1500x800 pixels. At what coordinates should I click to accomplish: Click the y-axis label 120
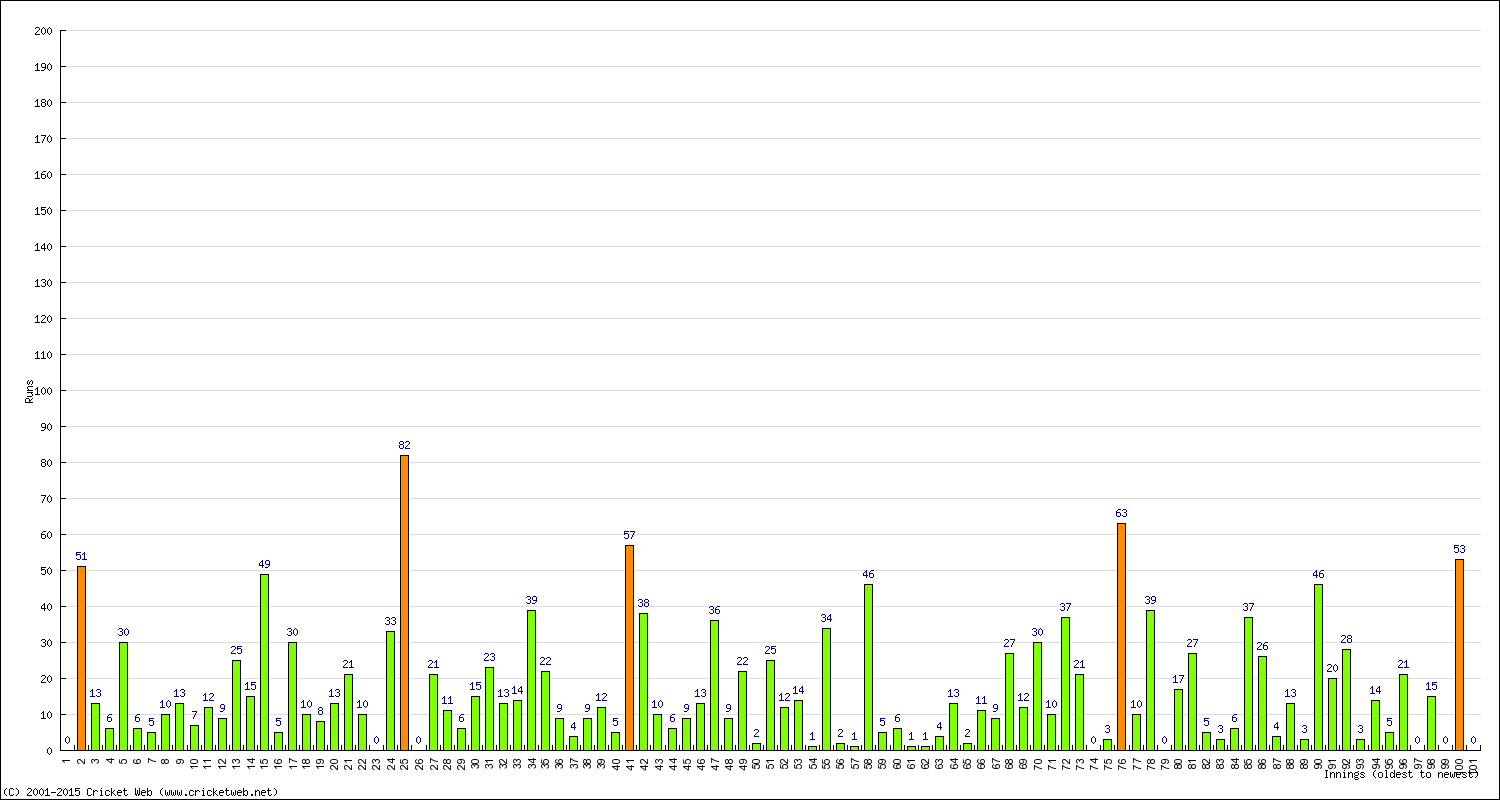43,319
